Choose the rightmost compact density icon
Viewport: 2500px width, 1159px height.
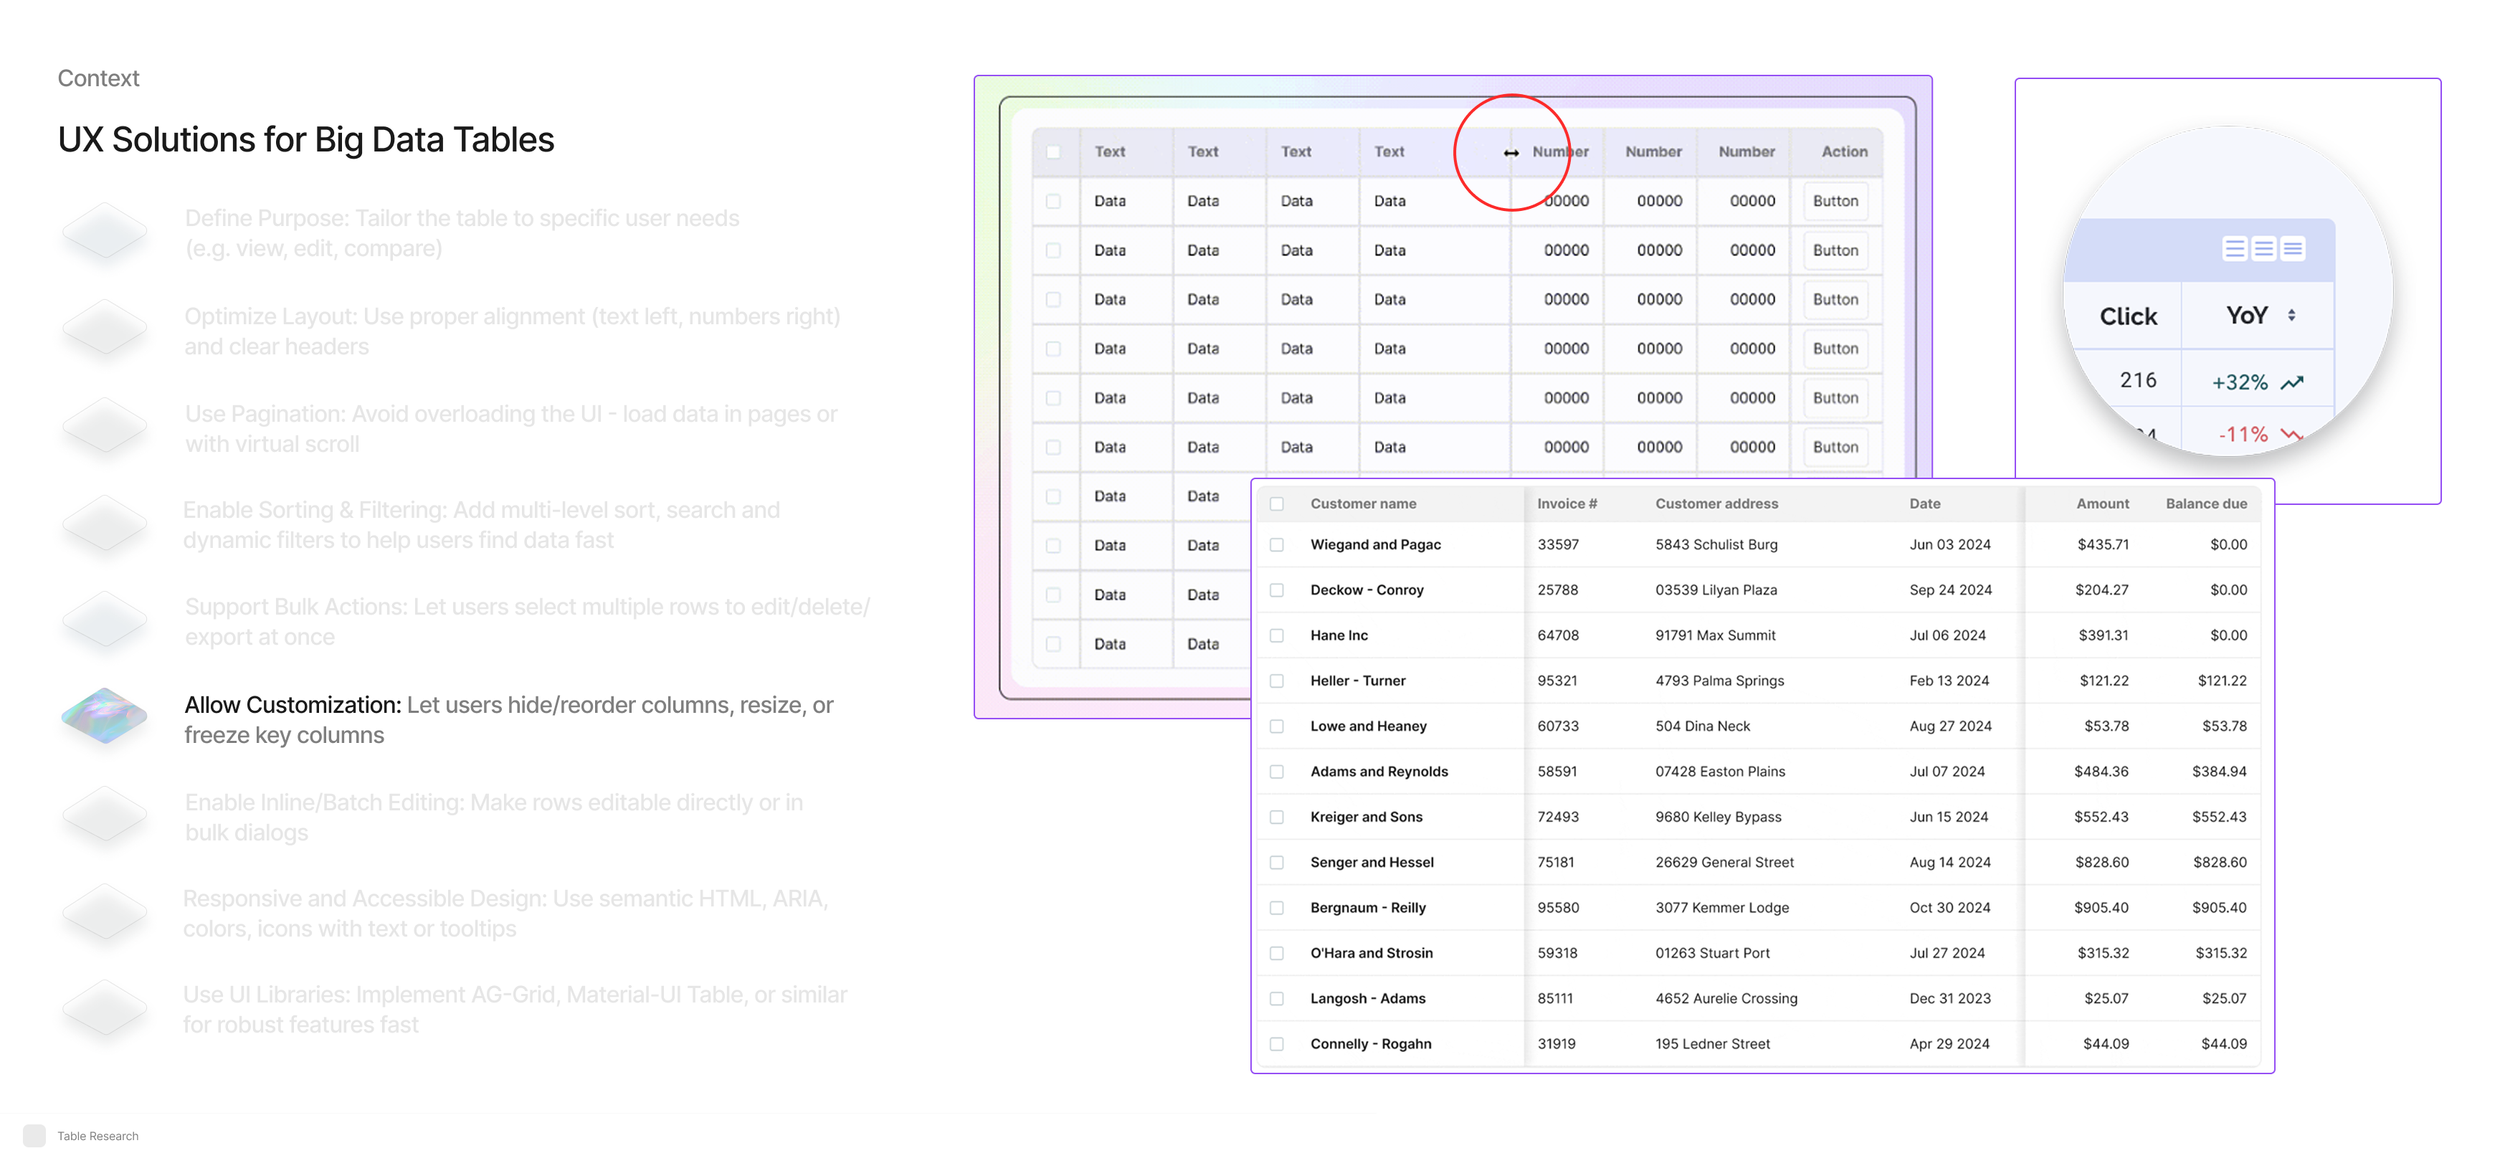pyautogui.click(x=2293, y=248)
